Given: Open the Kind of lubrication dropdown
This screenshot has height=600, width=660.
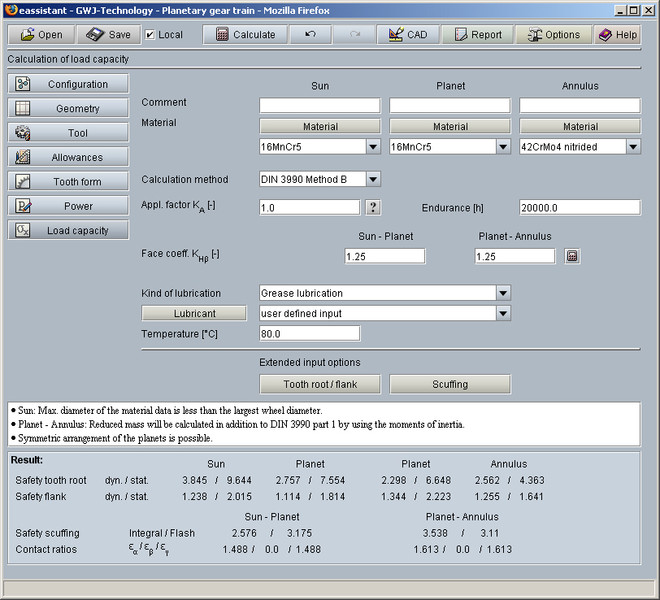Looking at the screenshot, I should (502, 293).
